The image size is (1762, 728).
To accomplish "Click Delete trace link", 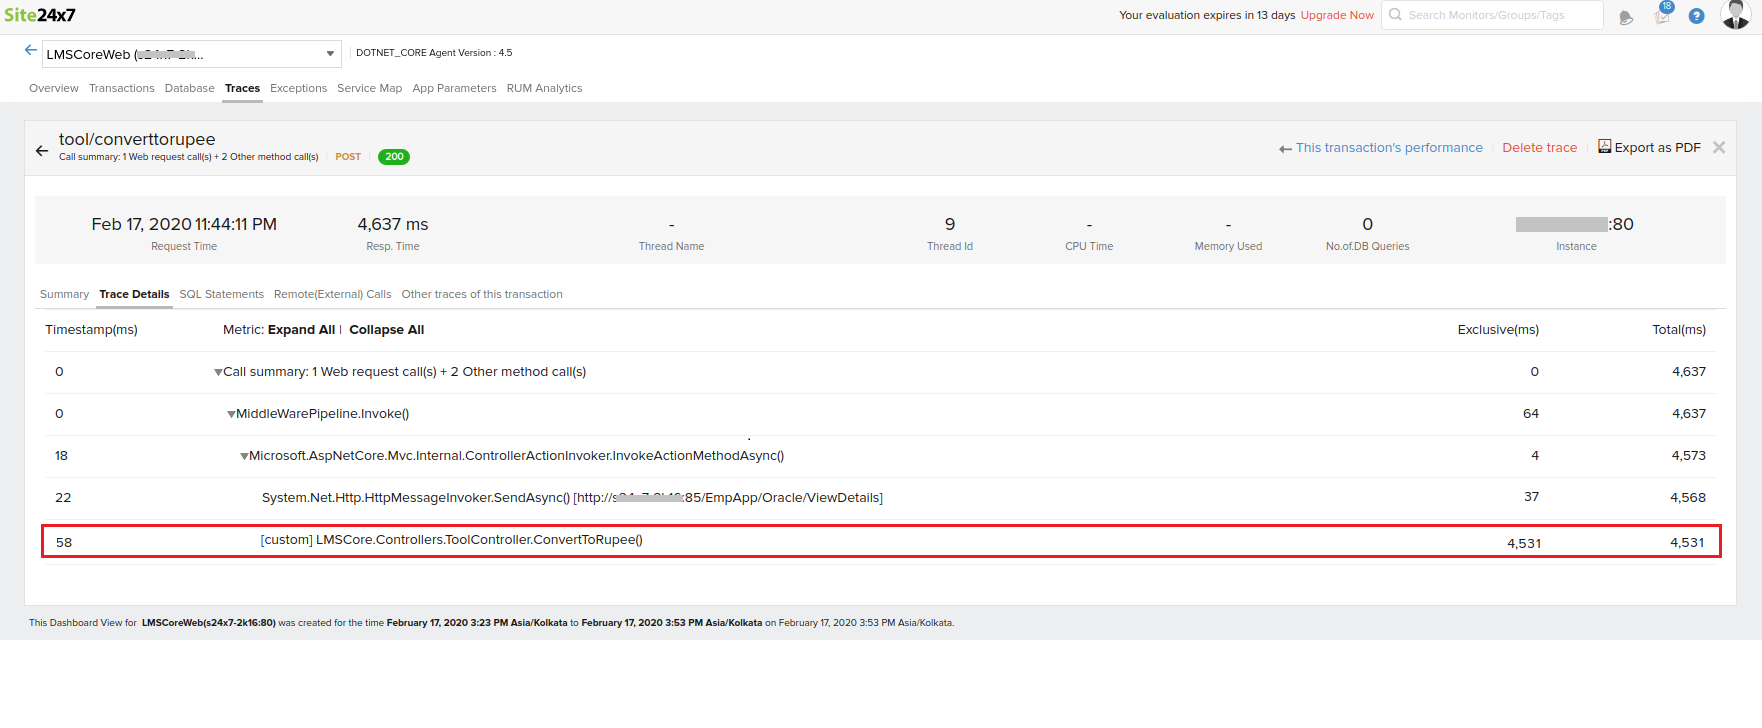I will [1539, 147].
